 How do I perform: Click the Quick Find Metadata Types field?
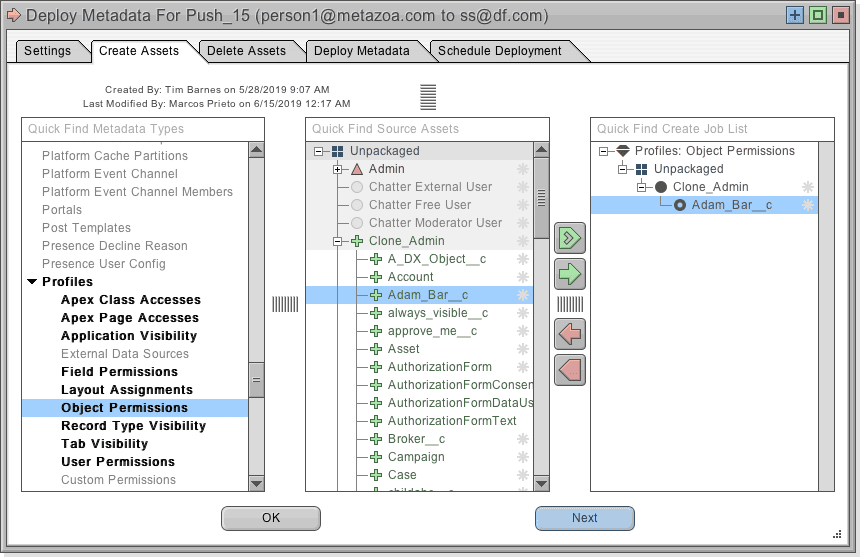tap(143, 129)
